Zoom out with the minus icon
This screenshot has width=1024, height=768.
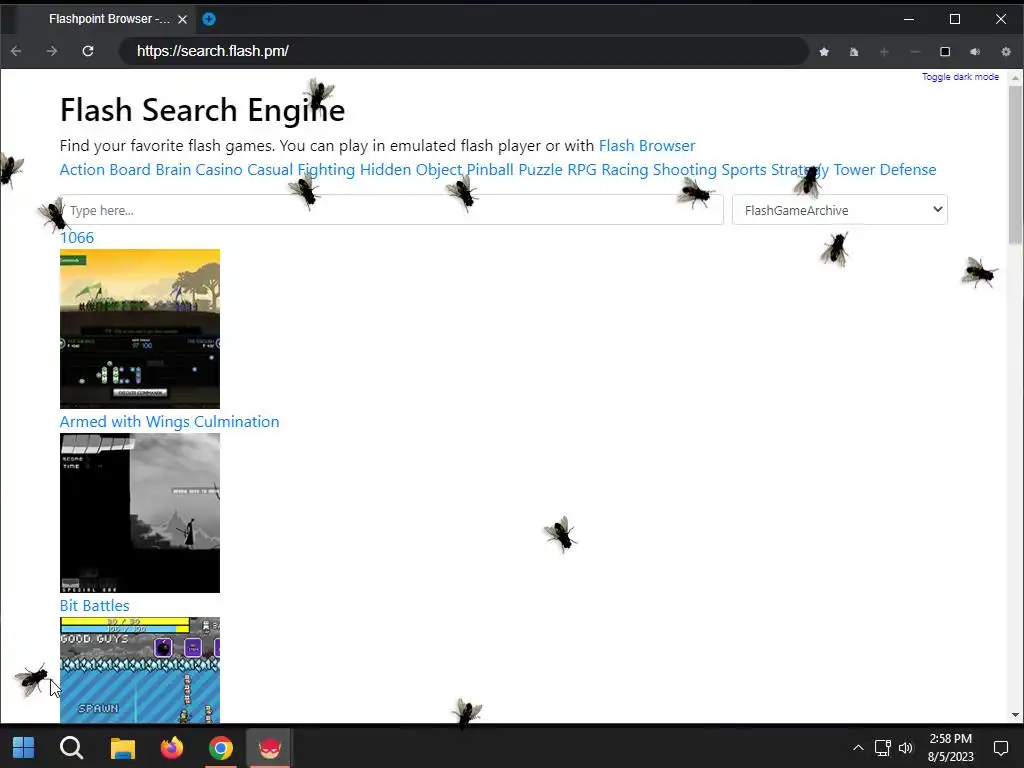[915, 52]
